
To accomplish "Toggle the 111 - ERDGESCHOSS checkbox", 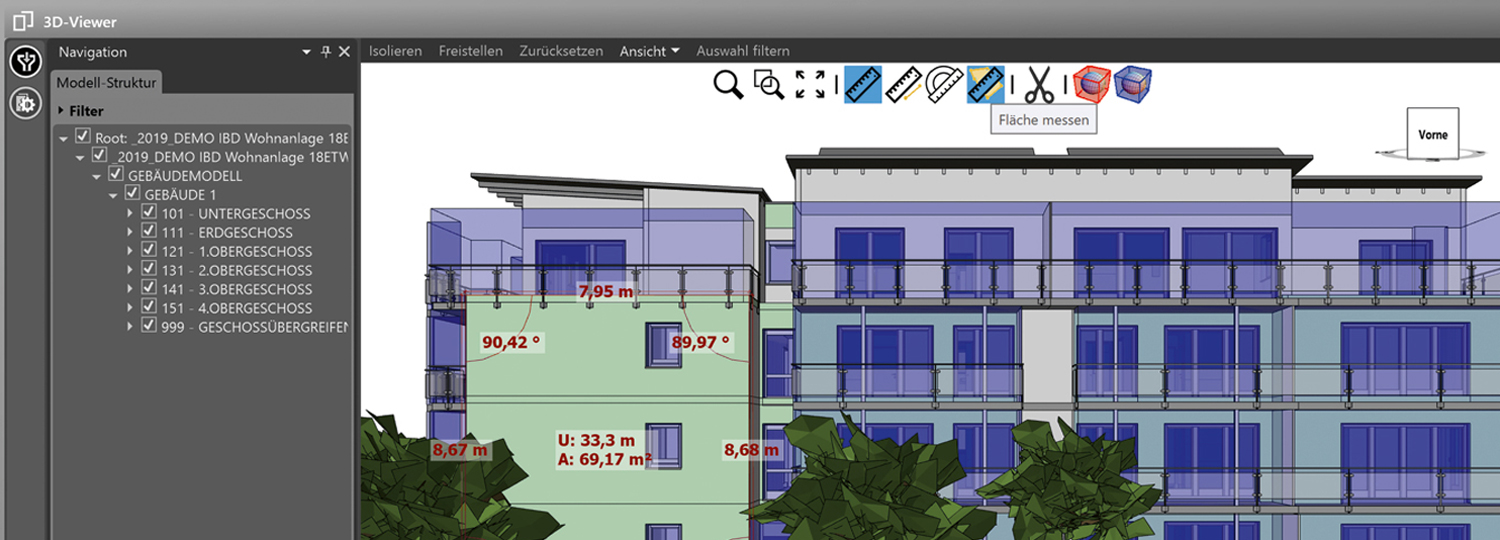I will 148,232.
